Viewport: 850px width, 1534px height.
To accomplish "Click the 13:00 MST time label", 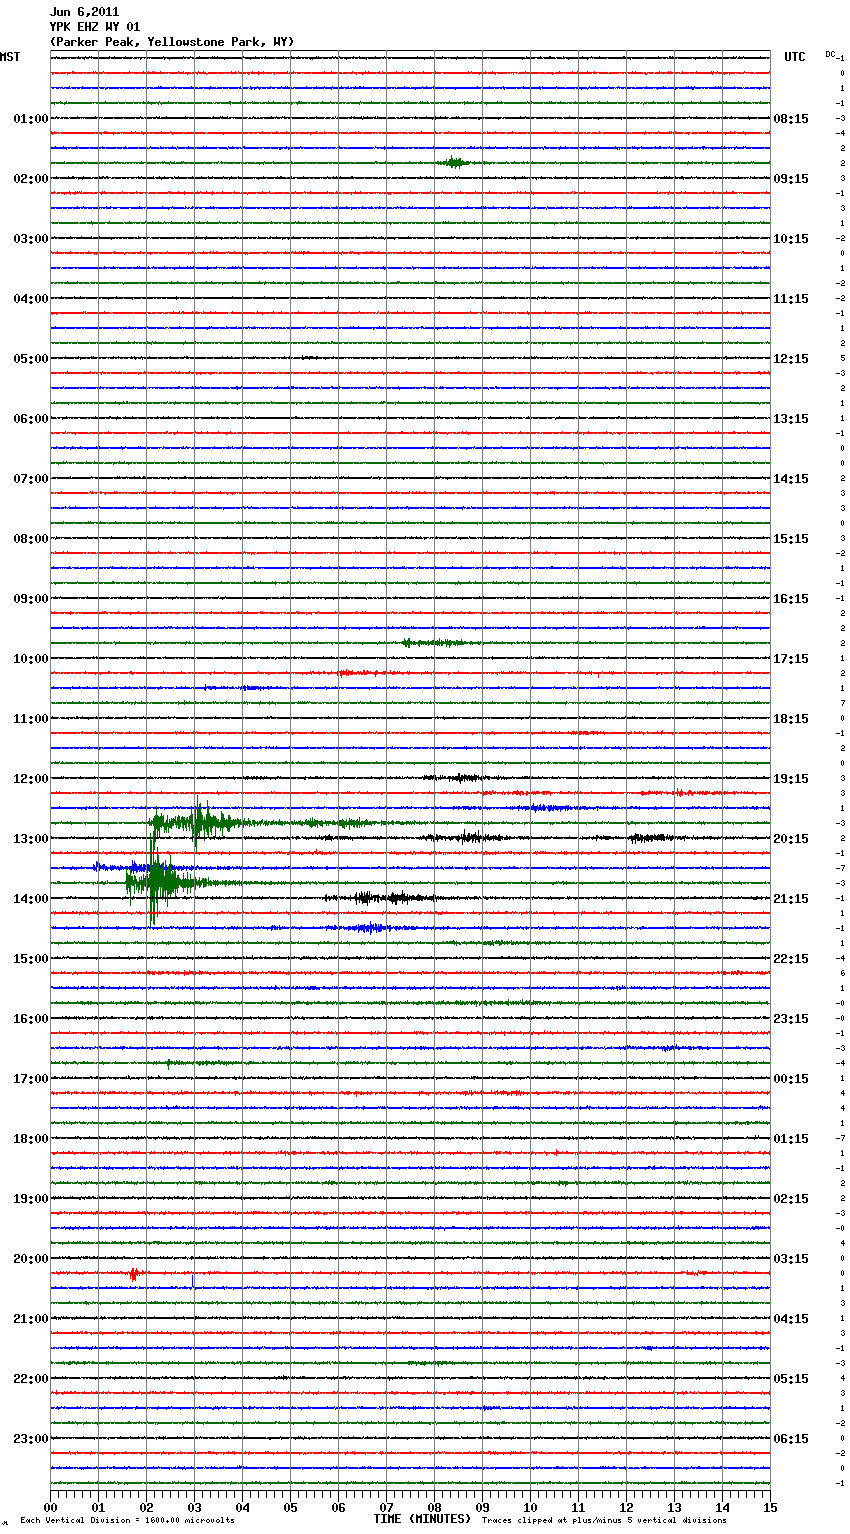I will coord(30,839).
